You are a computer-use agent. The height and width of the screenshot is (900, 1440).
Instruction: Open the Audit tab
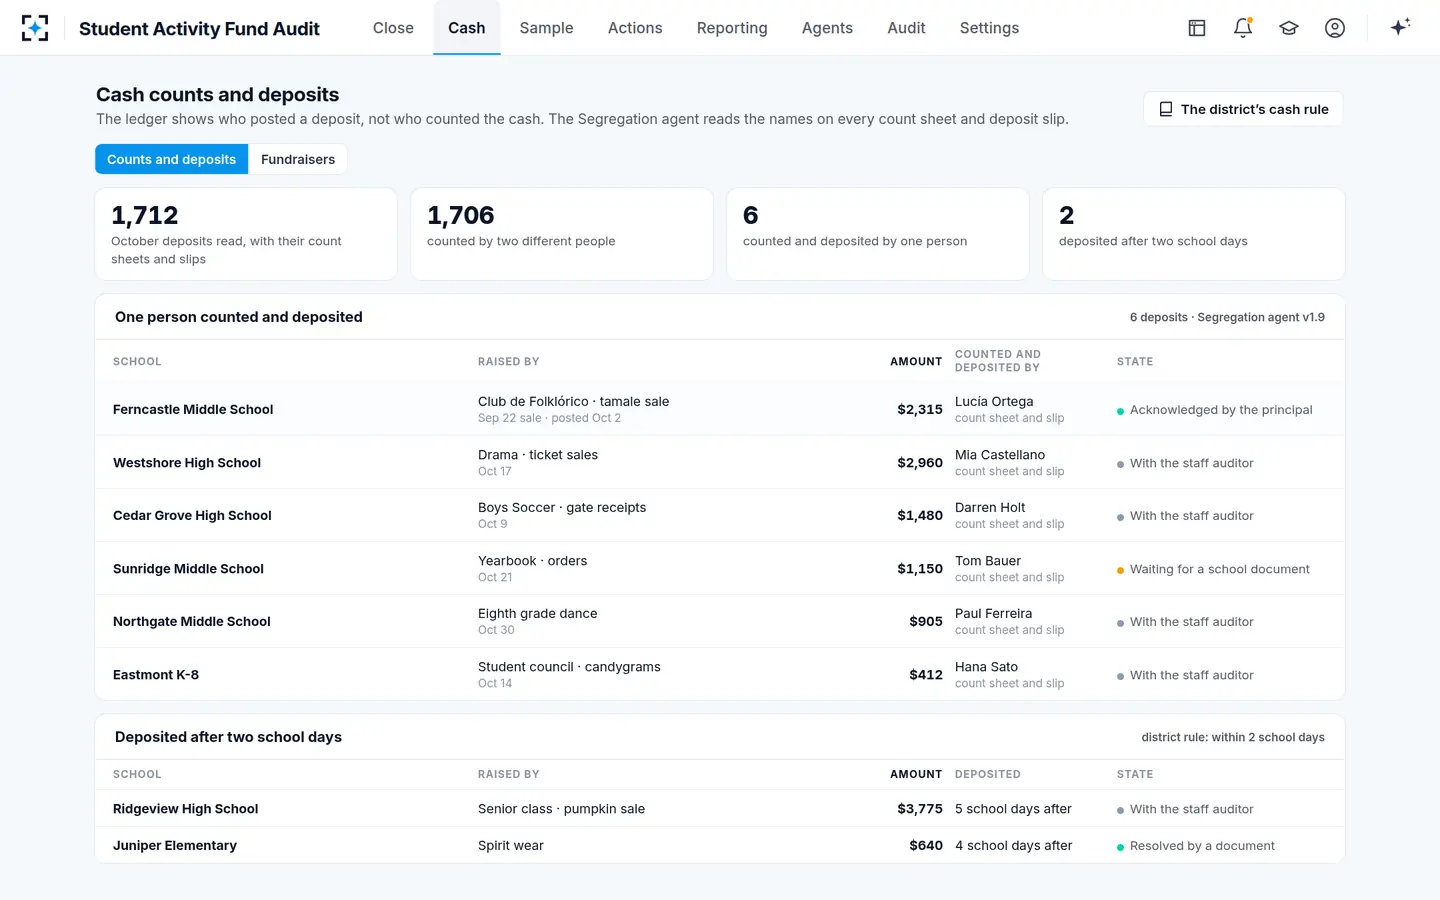[906, 28]
